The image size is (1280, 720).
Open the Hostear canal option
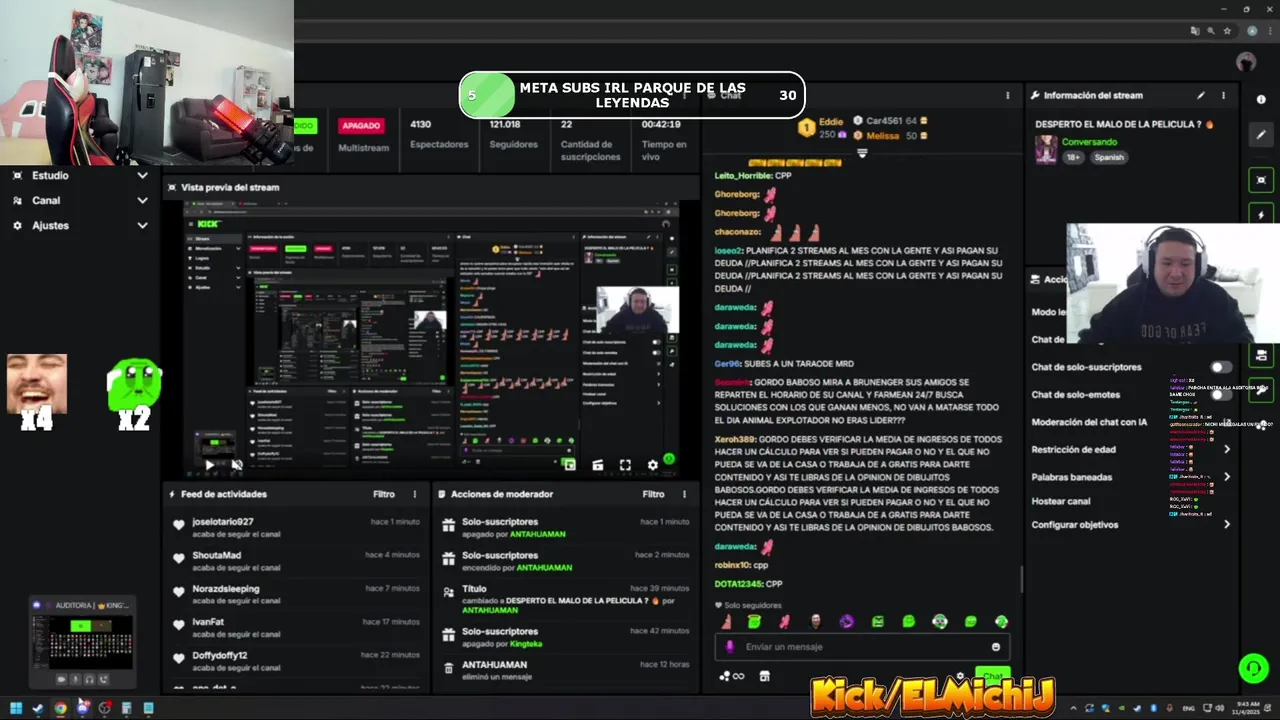[1060, 501]
